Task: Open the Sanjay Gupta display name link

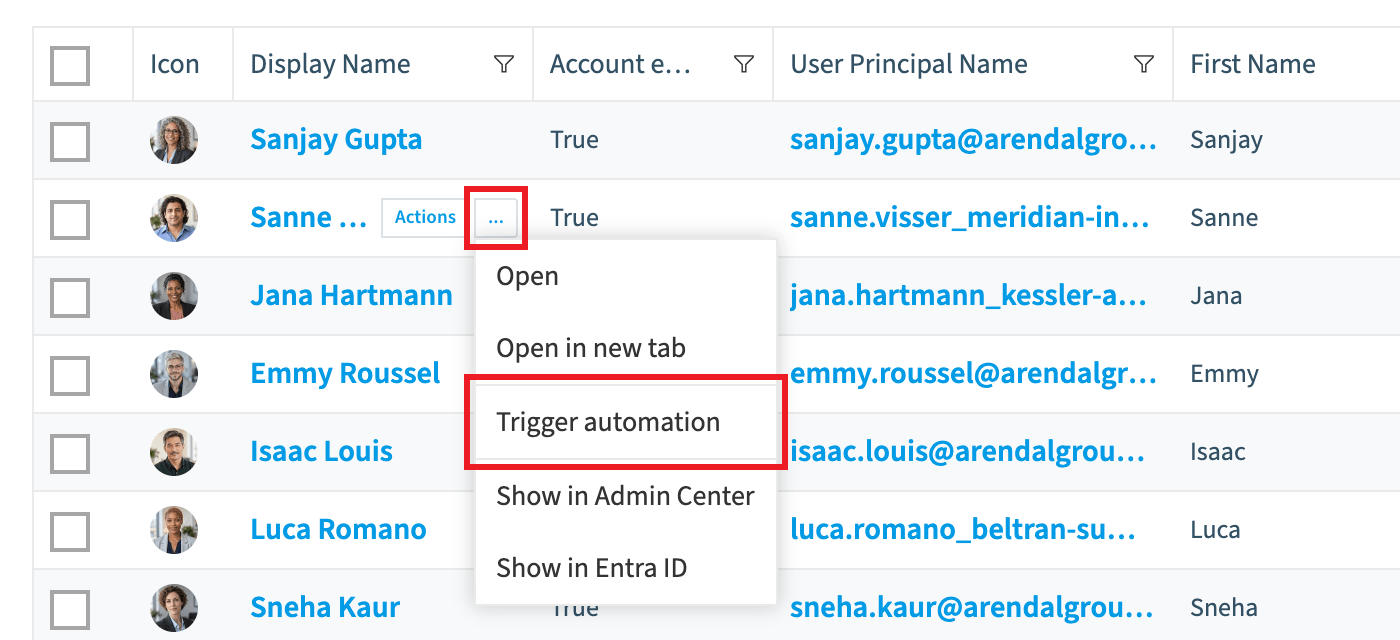Action: pyautogui.click(x=336, y=139)
